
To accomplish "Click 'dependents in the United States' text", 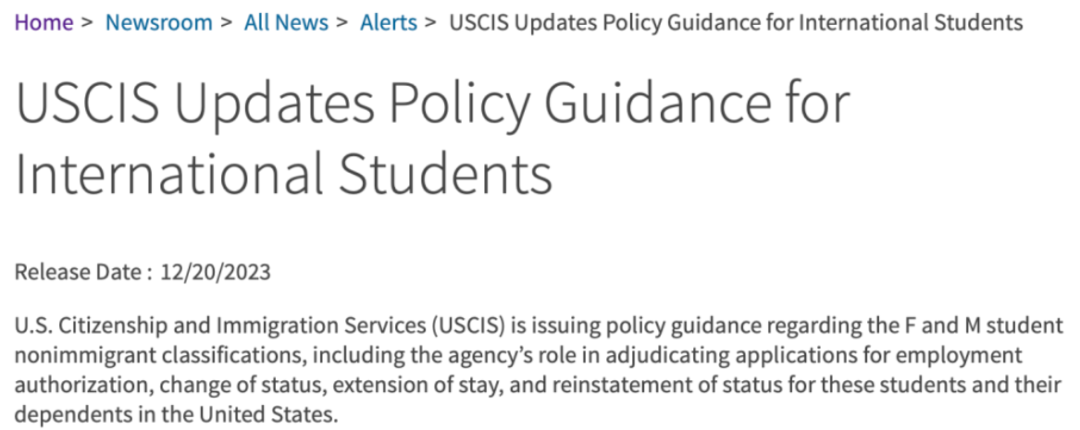I will click(177, 413).
